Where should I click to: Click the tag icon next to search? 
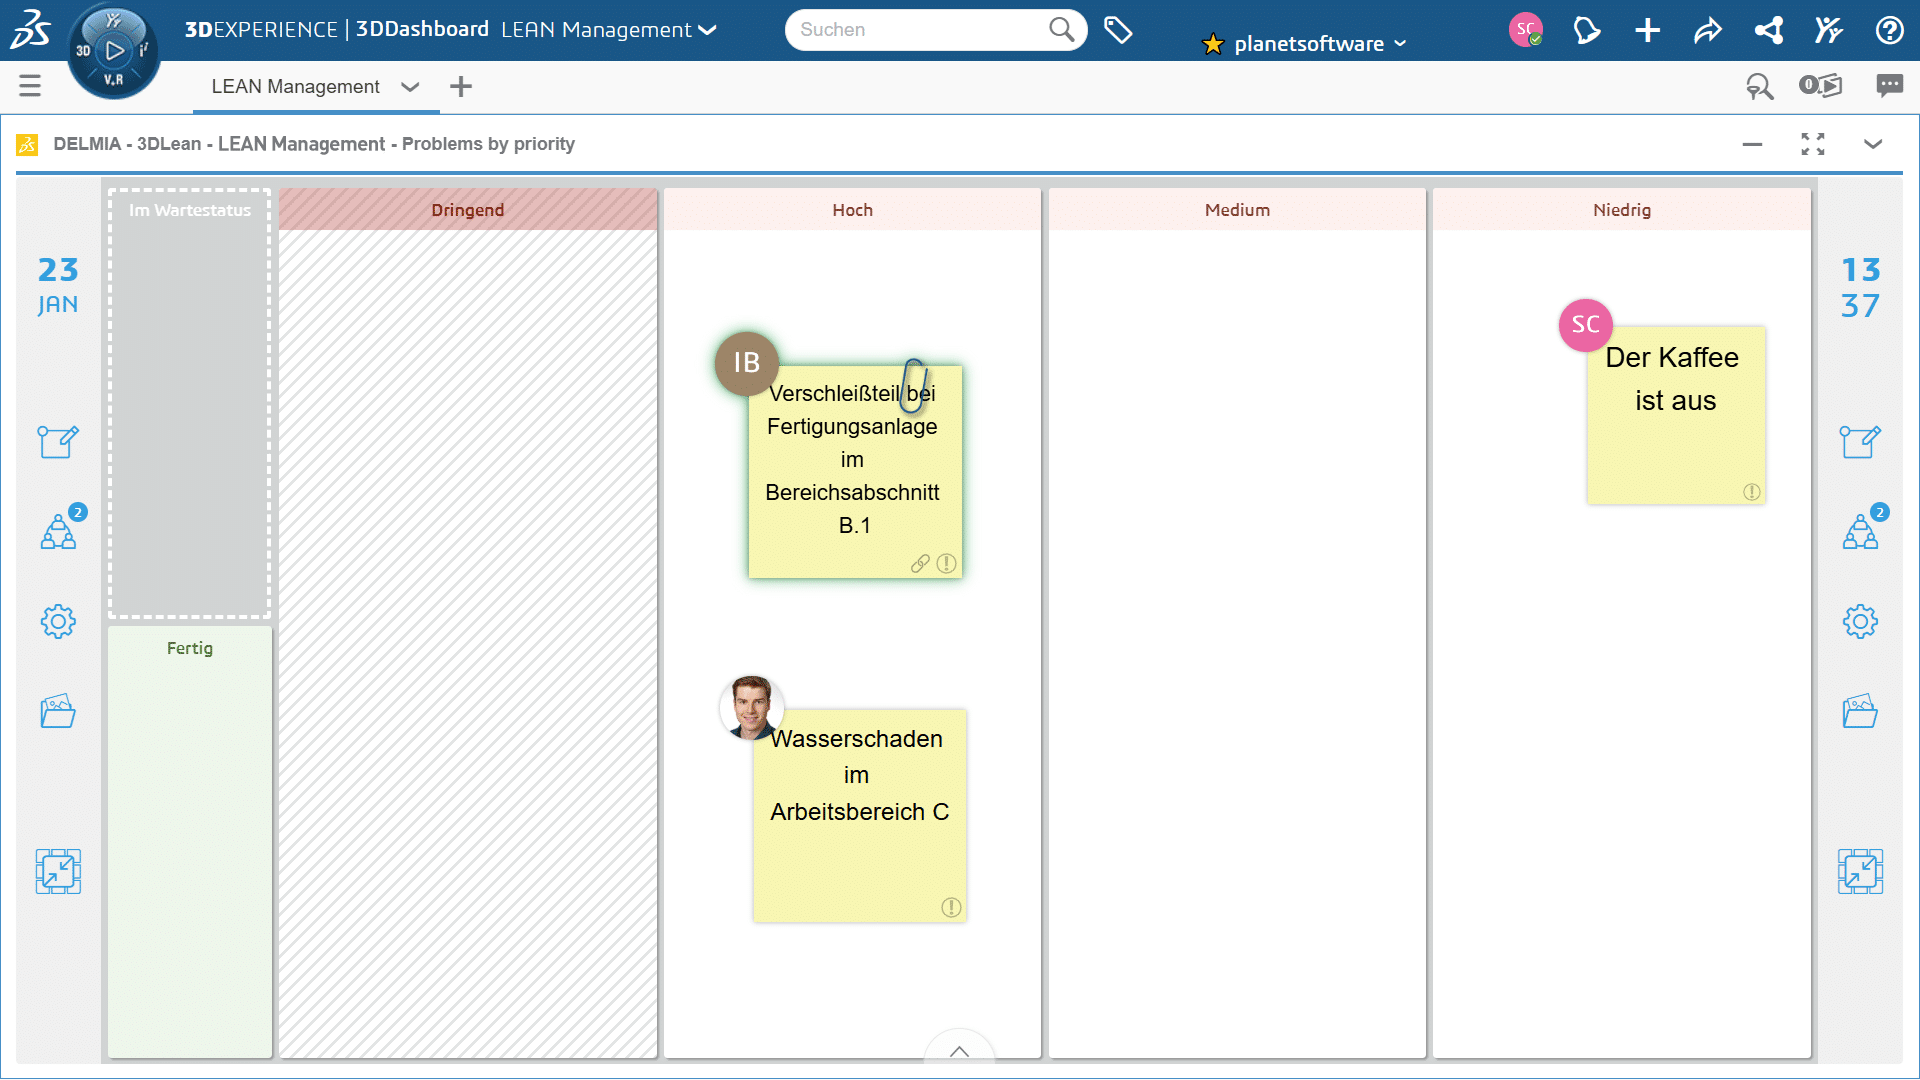[x=1118, y=30]
